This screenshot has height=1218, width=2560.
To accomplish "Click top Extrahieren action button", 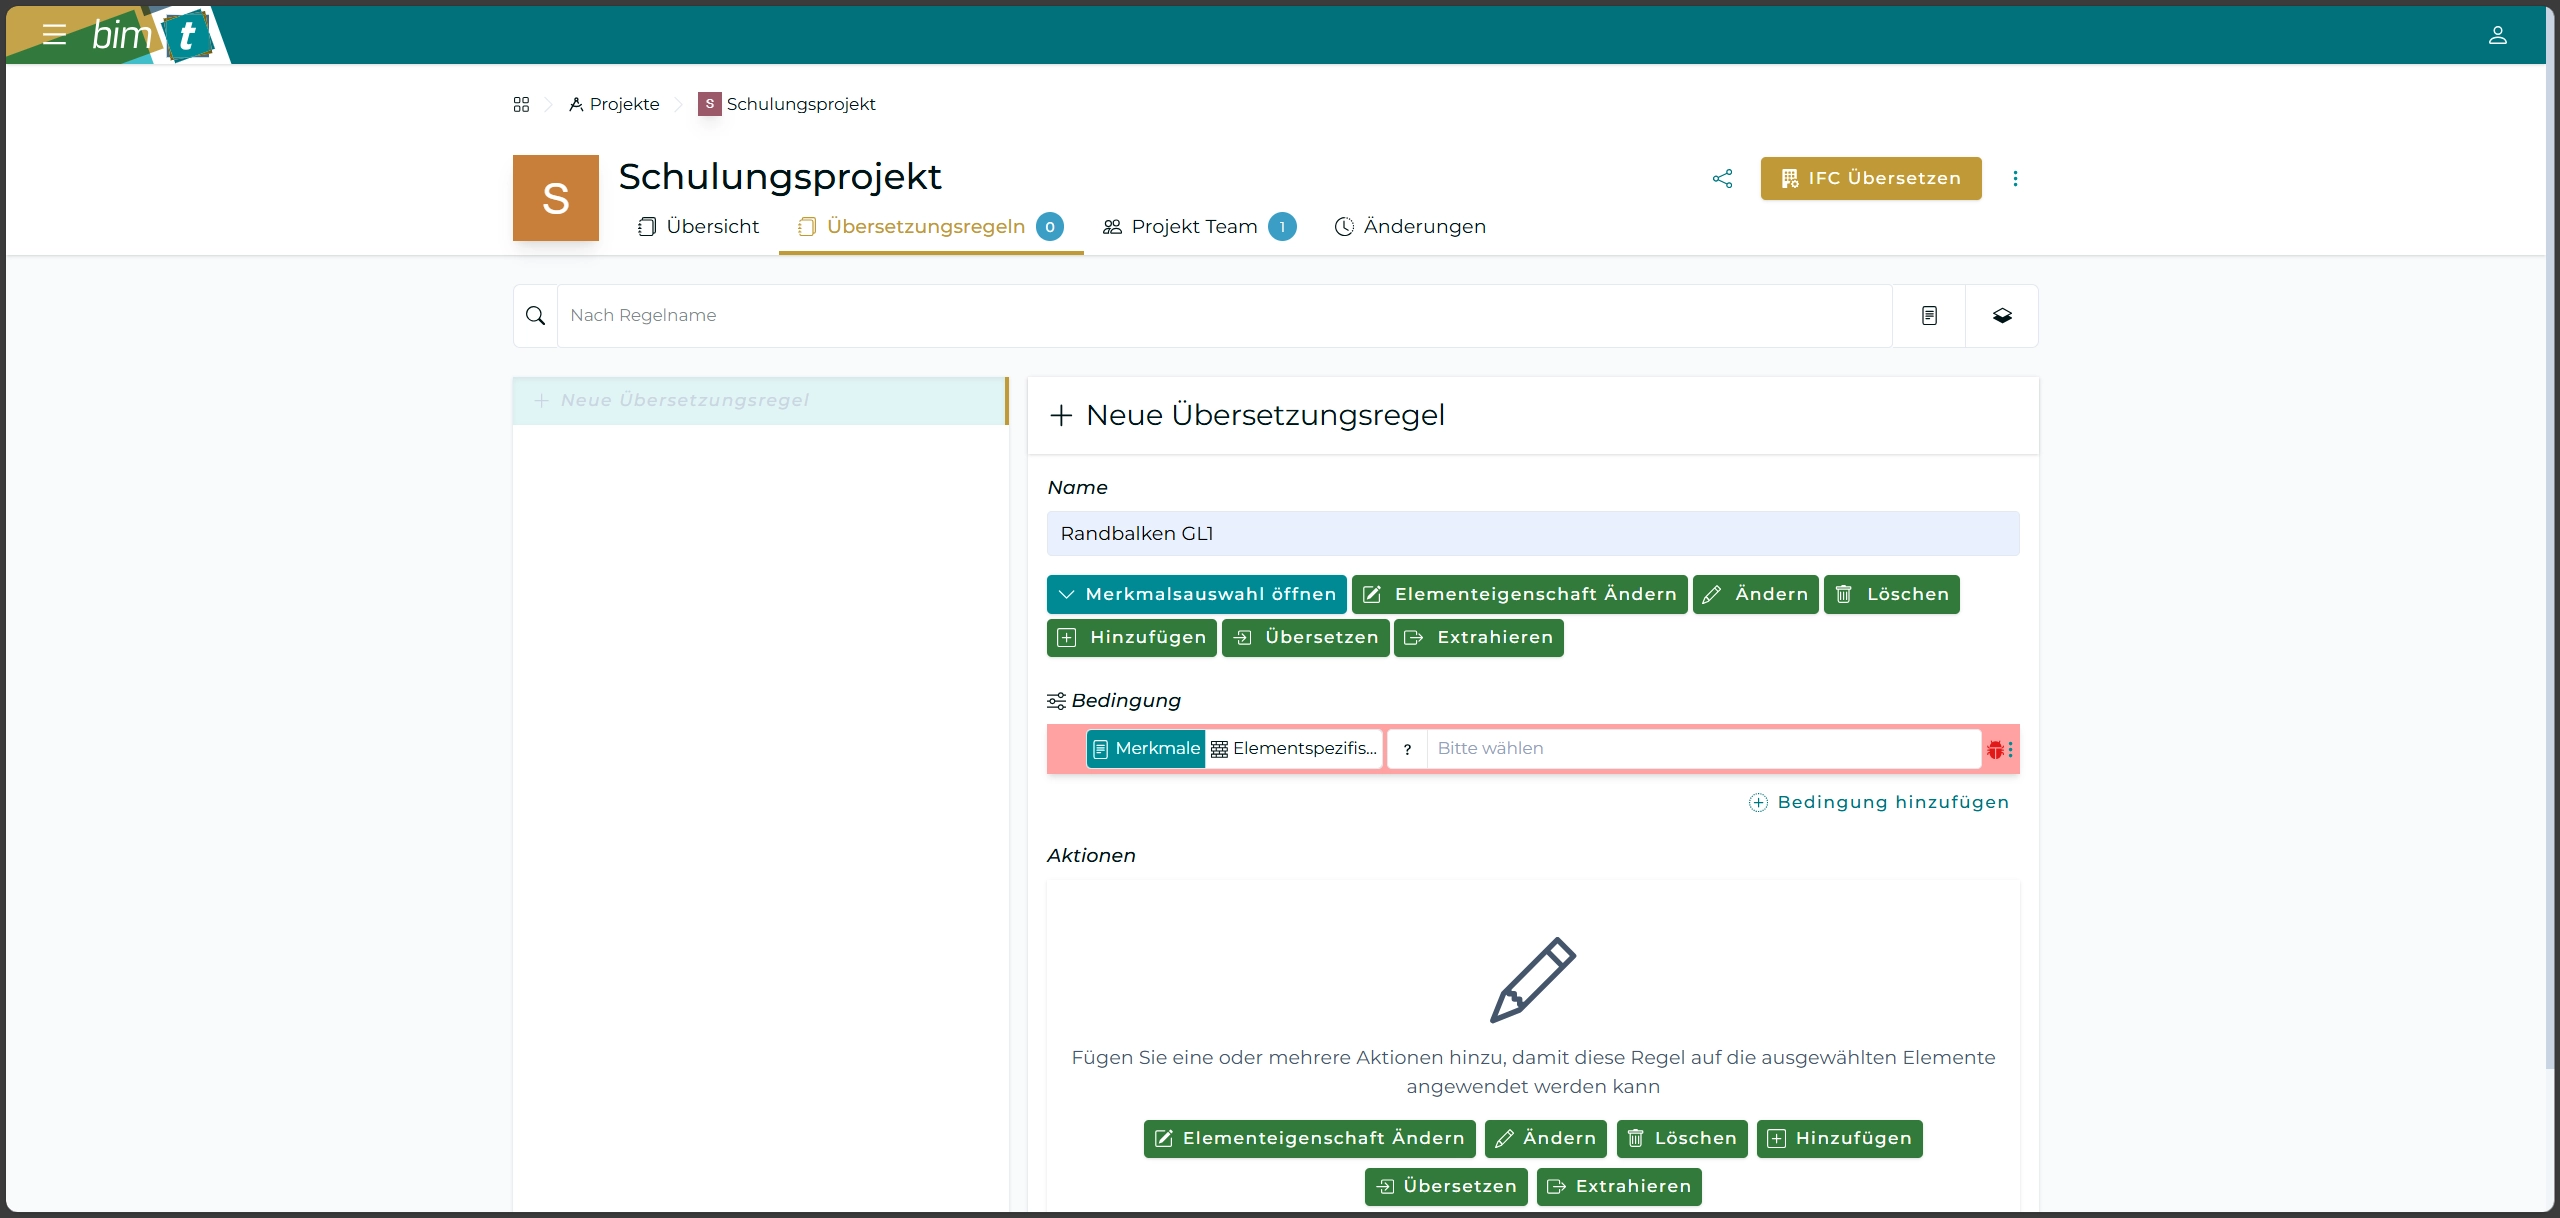I will 1478,638.
